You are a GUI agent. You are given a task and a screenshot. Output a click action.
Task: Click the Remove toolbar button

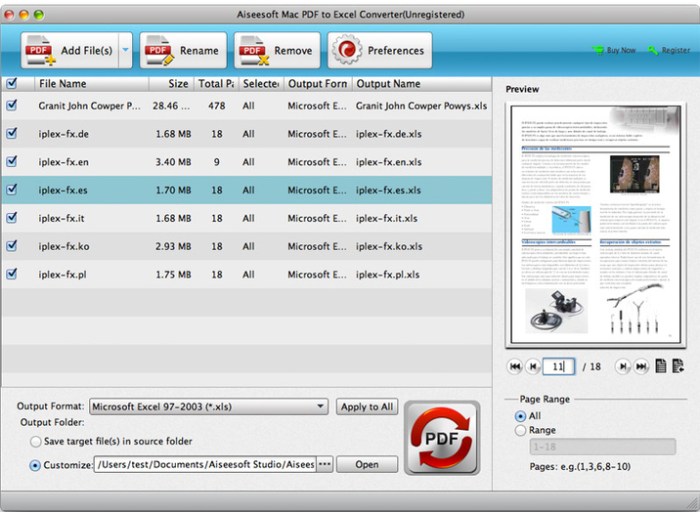[277, 50]
